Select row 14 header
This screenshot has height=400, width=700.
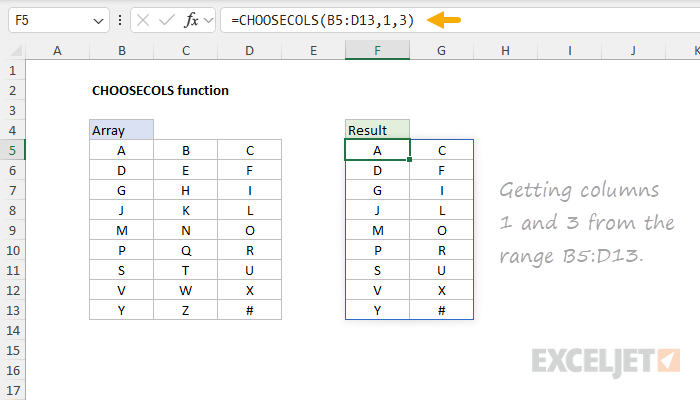pos(12,330)
